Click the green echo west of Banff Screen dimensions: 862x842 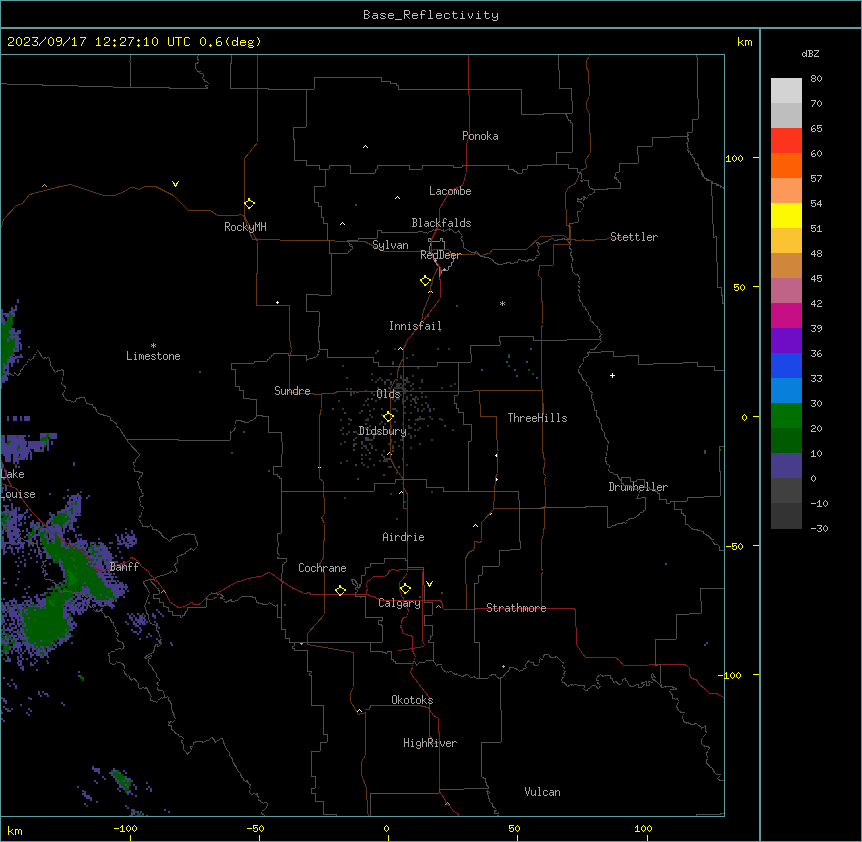click(82, 572)
